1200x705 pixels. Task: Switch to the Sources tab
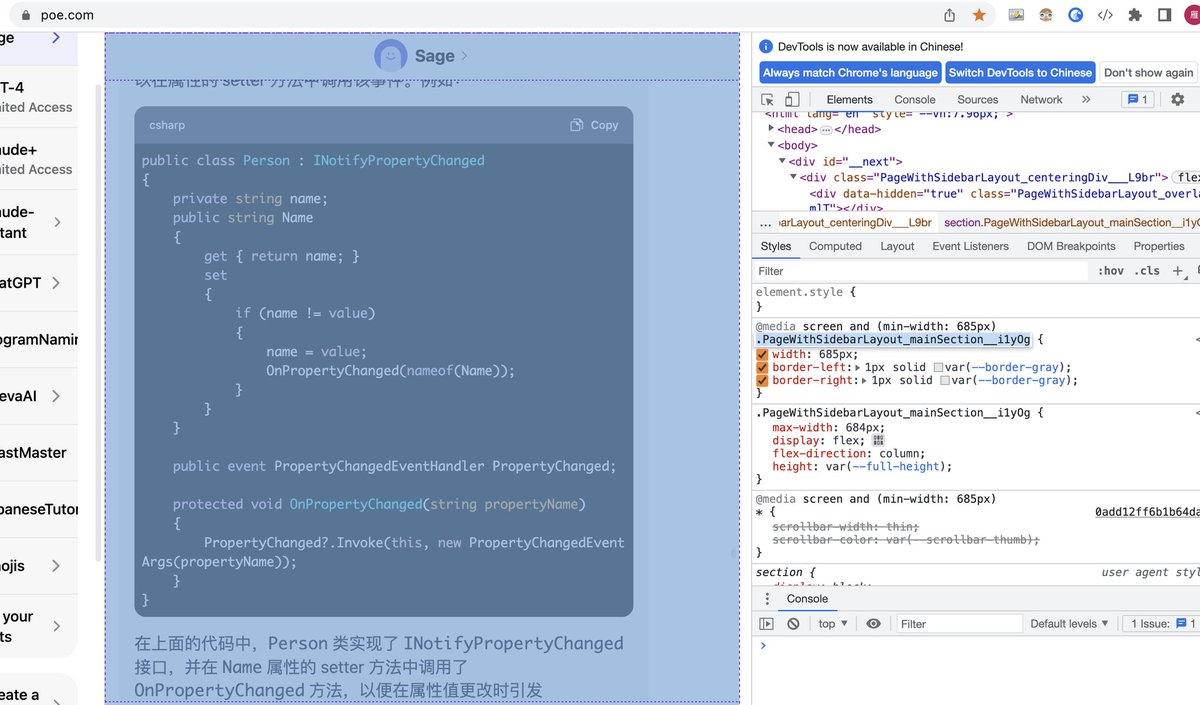tap(978, 99)
